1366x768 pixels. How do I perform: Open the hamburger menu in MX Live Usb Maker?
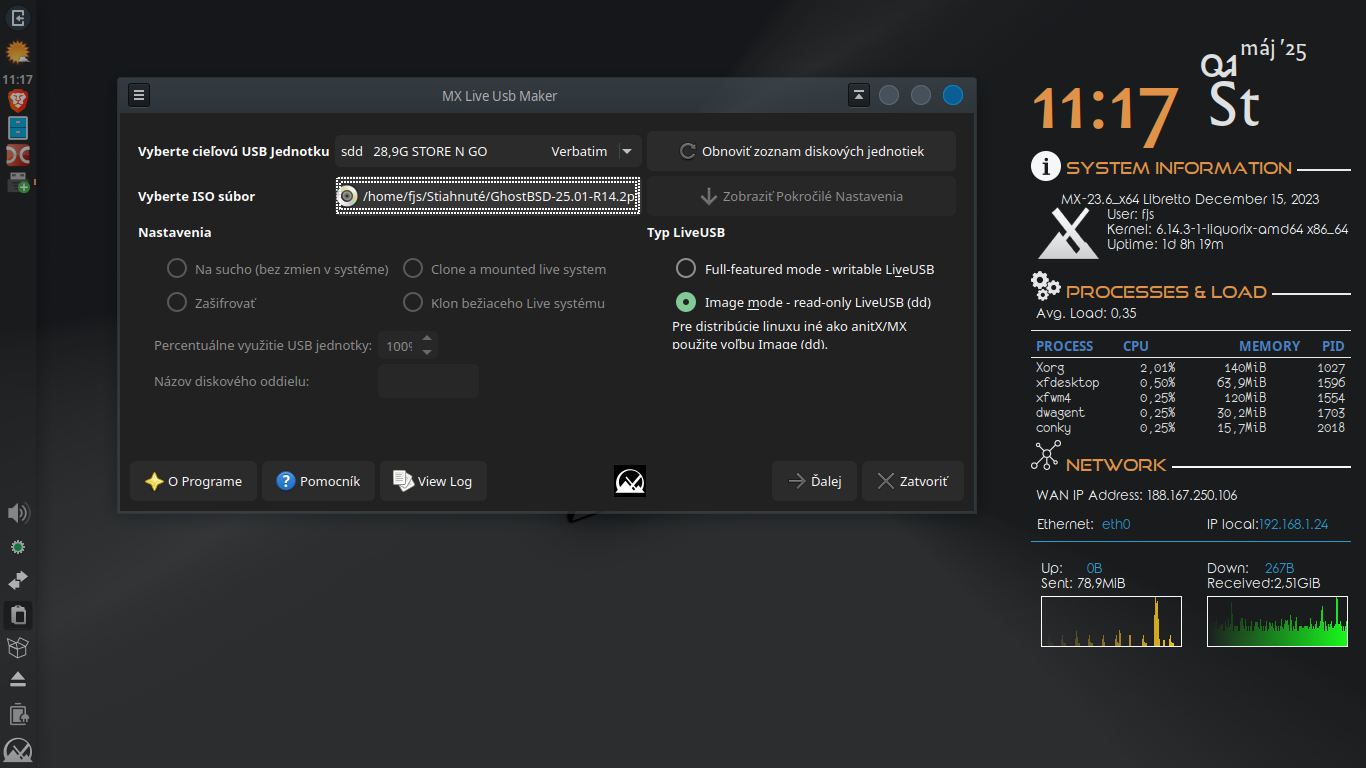(139, 95)
